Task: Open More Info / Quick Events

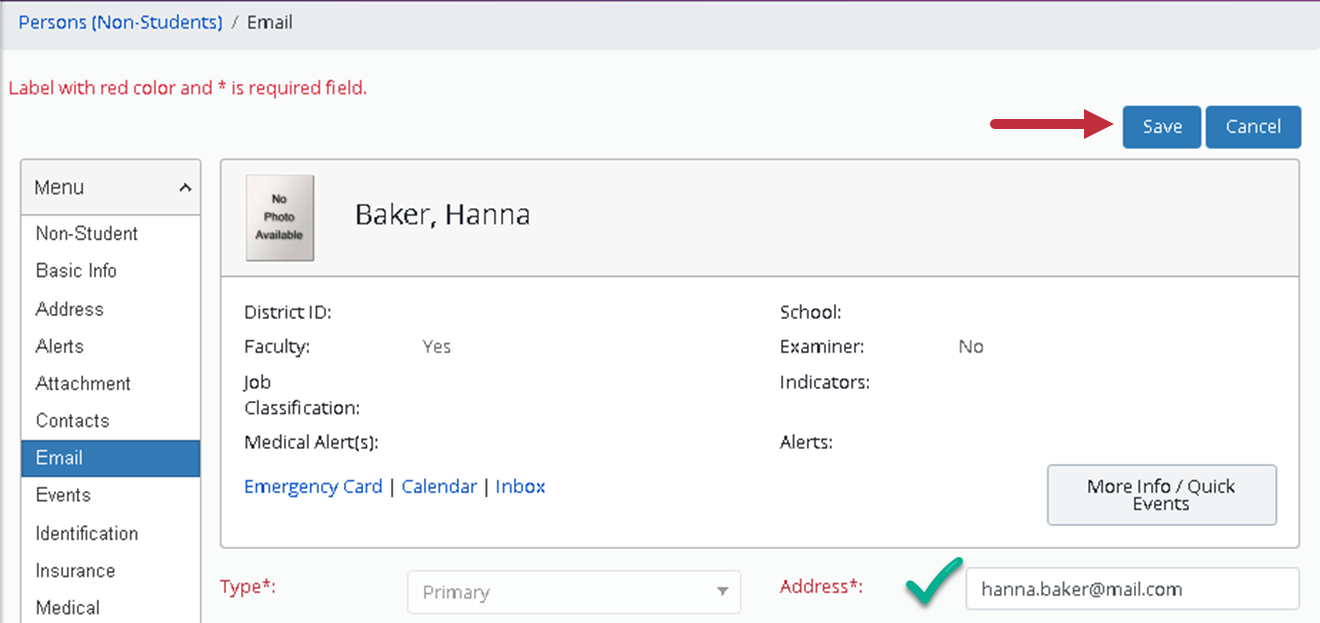Action: pos(1161,494)
